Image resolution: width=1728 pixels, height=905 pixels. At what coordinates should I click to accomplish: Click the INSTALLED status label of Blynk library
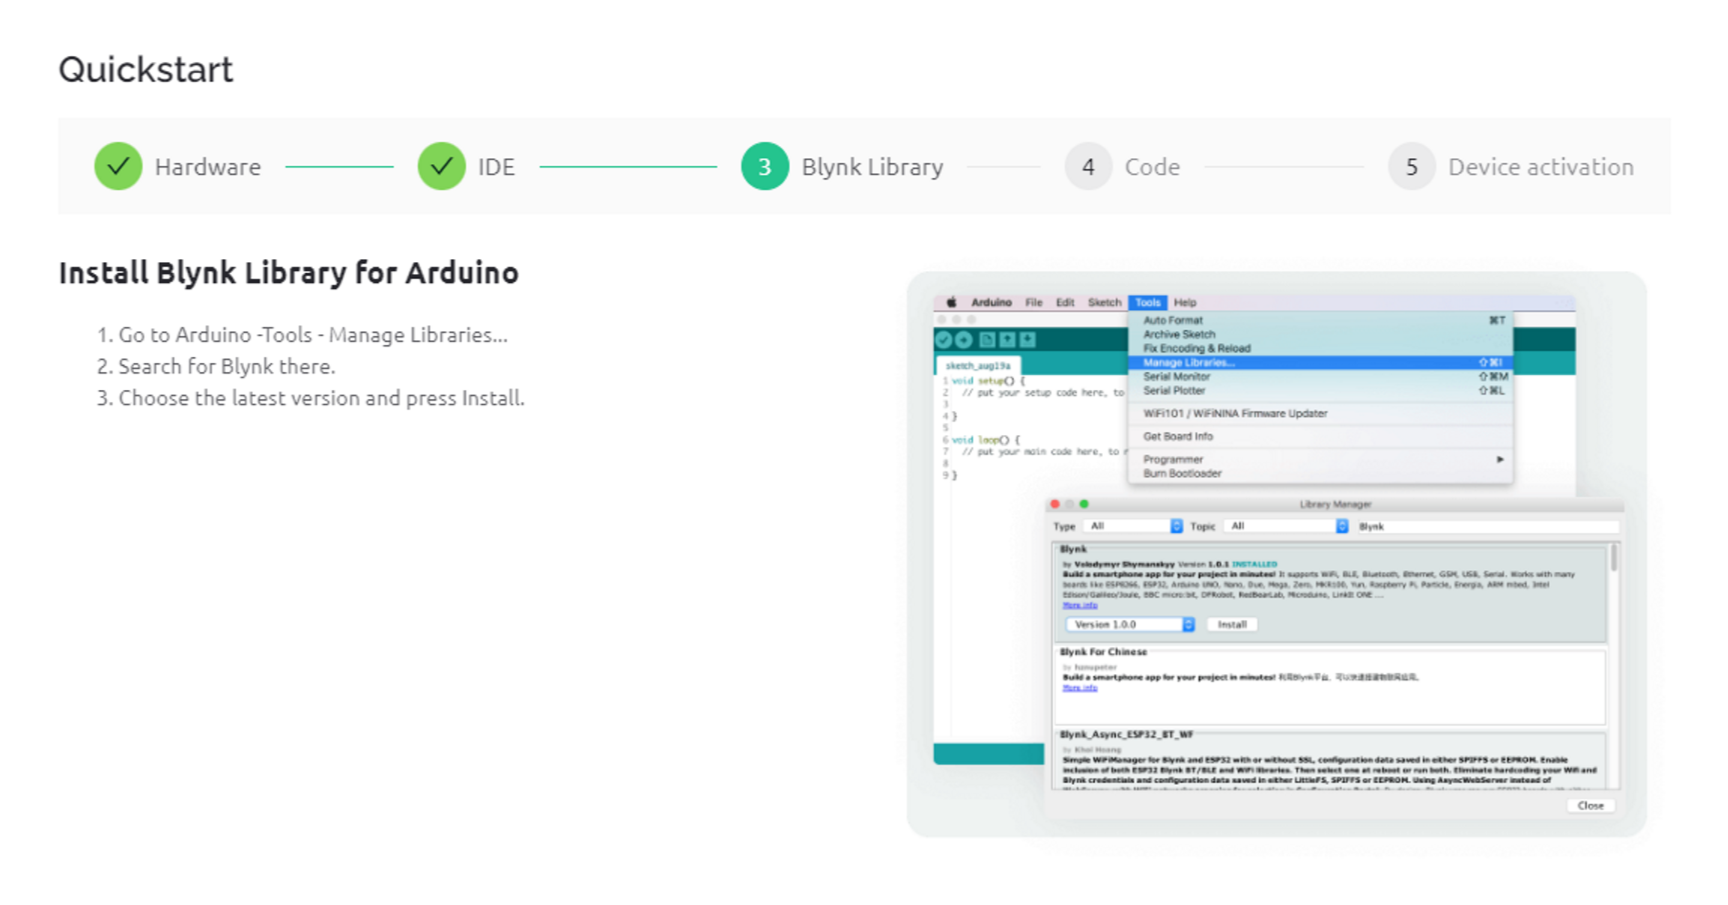coord(1254,564)
